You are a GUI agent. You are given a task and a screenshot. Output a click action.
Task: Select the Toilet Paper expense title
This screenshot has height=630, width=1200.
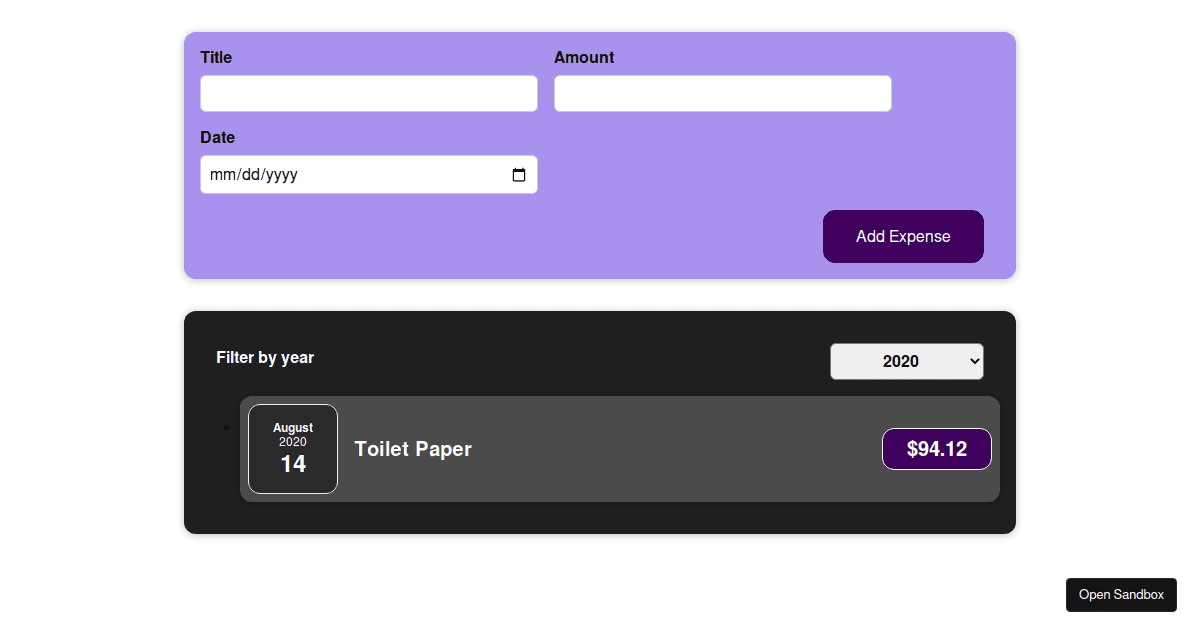click(413, 449)
